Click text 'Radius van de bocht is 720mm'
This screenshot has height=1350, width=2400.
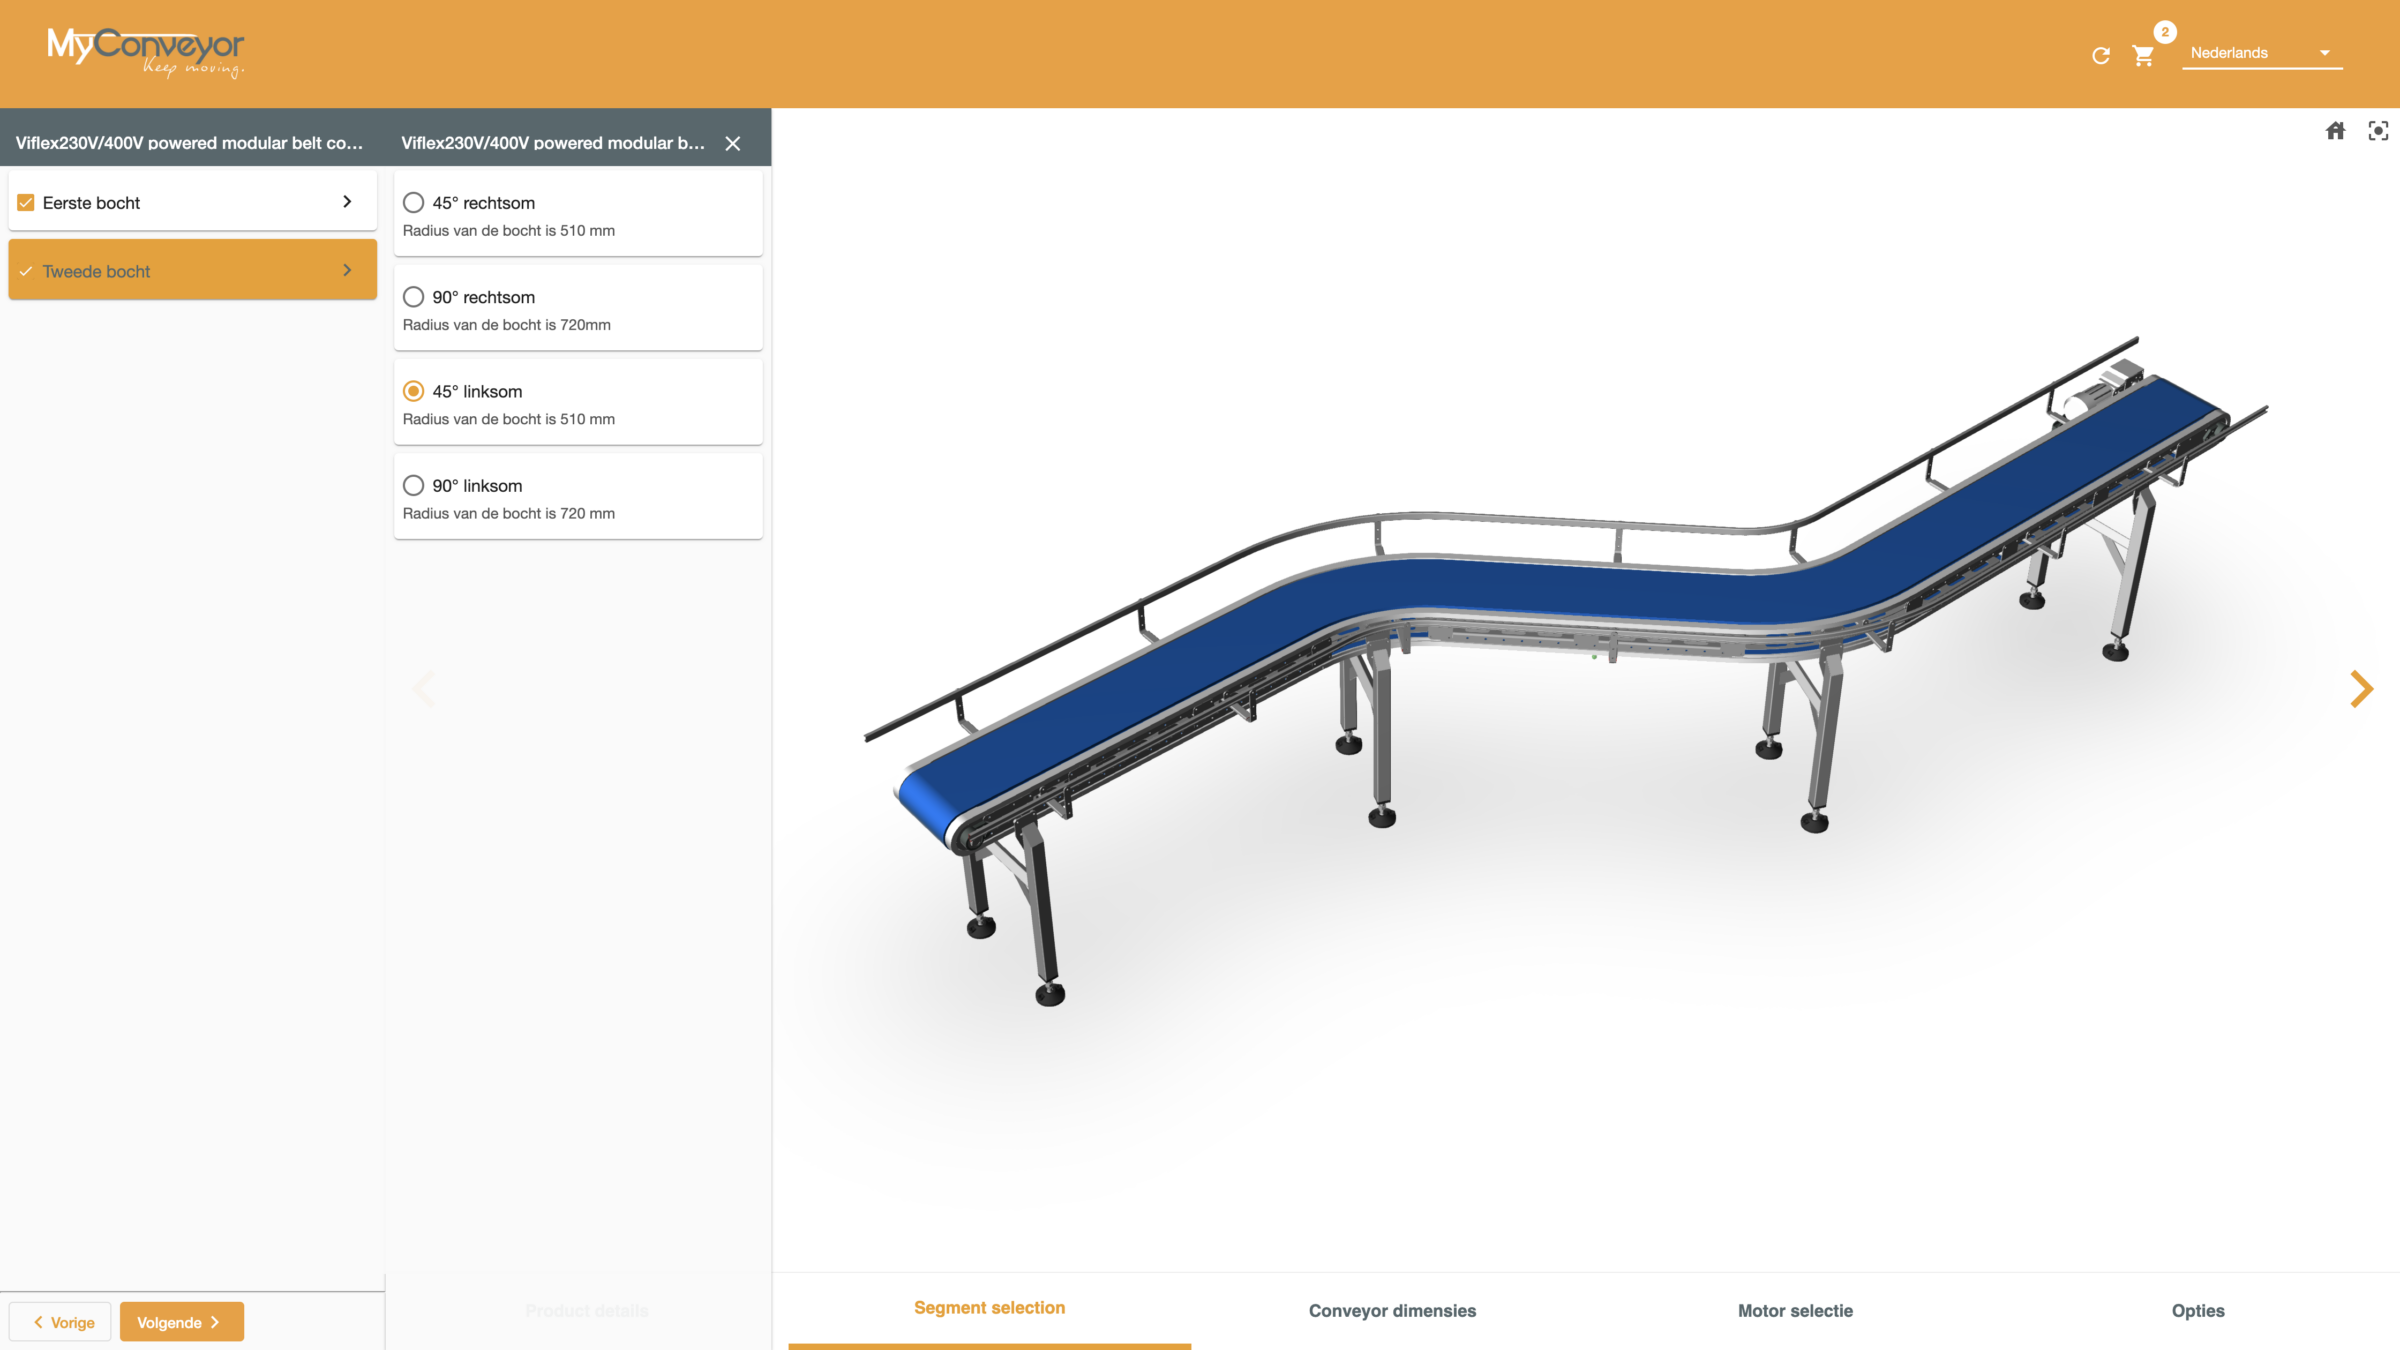[x=506, y=325]
